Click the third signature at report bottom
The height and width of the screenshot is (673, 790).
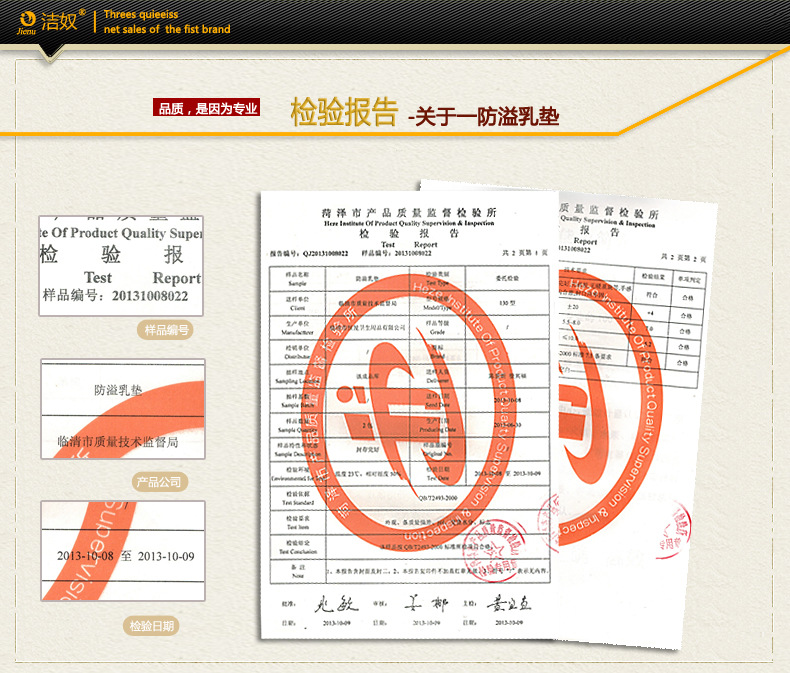[508, 603]
